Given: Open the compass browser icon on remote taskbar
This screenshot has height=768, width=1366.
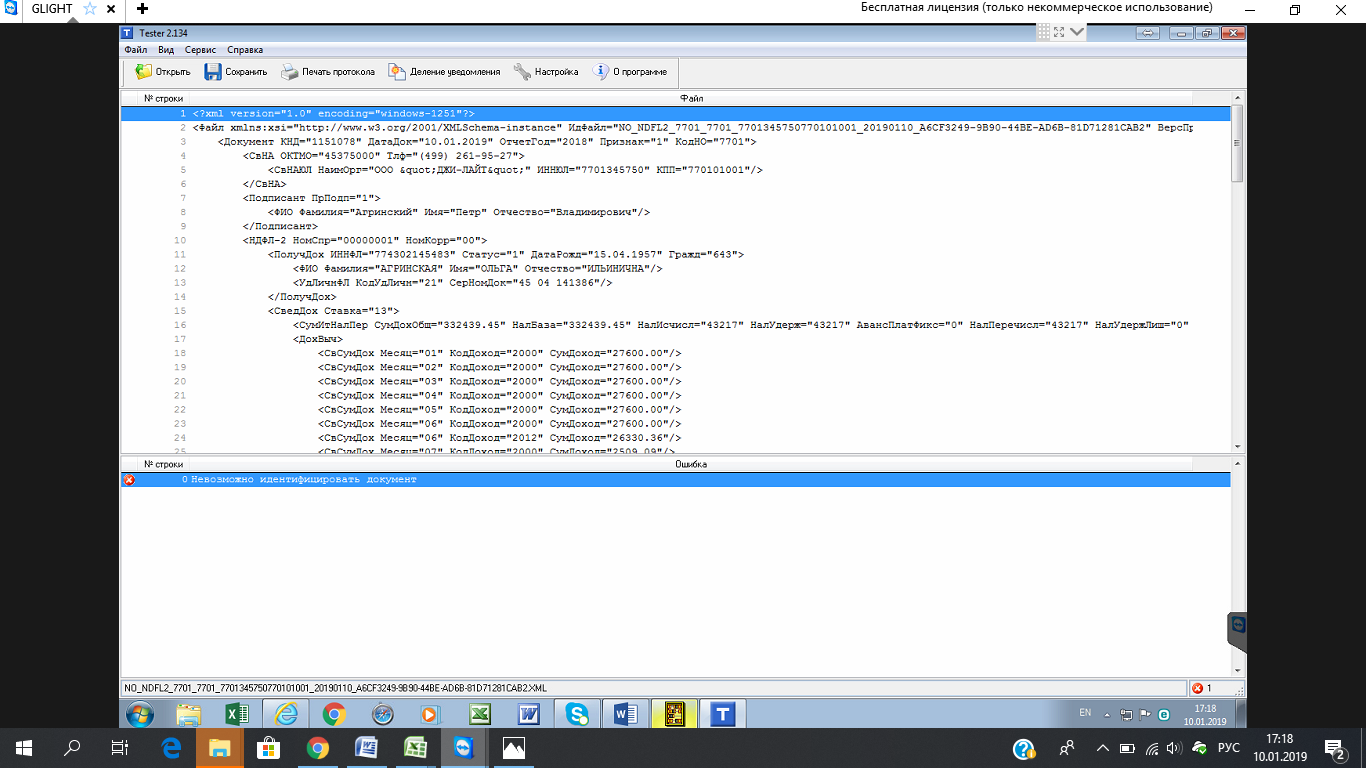Looking at the screenshot, I should point(383,714).
